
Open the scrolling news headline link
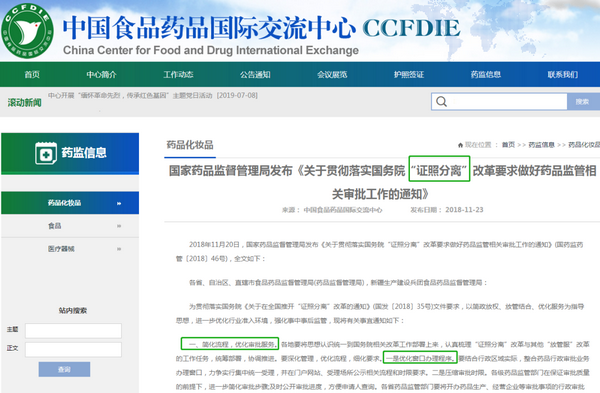coord(153,95)
